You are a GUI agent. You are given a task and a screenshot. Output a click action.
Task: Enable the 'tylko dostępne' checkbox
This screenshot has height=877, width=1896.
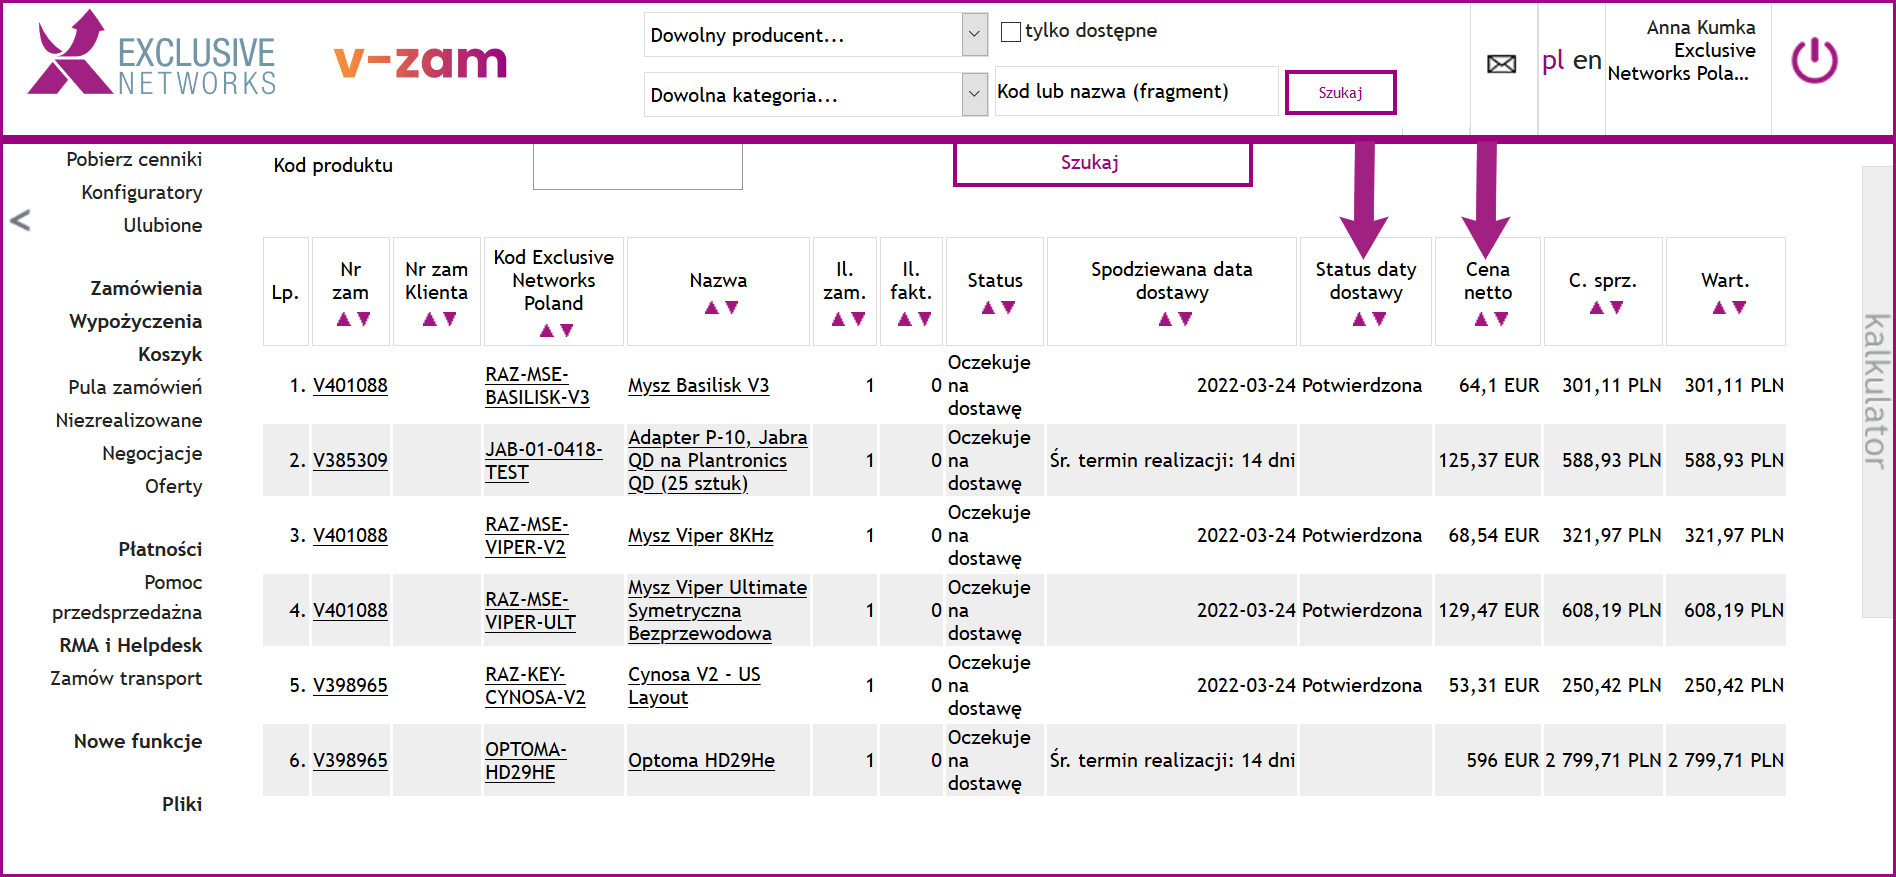tap(1011, 32)
